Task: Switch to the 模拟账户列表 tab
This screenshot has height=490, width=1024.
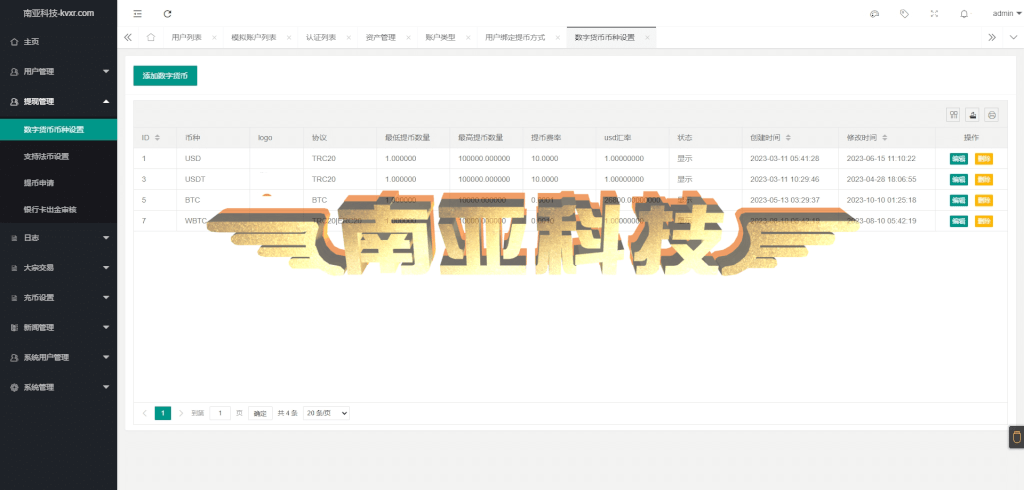Action: (253, 38)
